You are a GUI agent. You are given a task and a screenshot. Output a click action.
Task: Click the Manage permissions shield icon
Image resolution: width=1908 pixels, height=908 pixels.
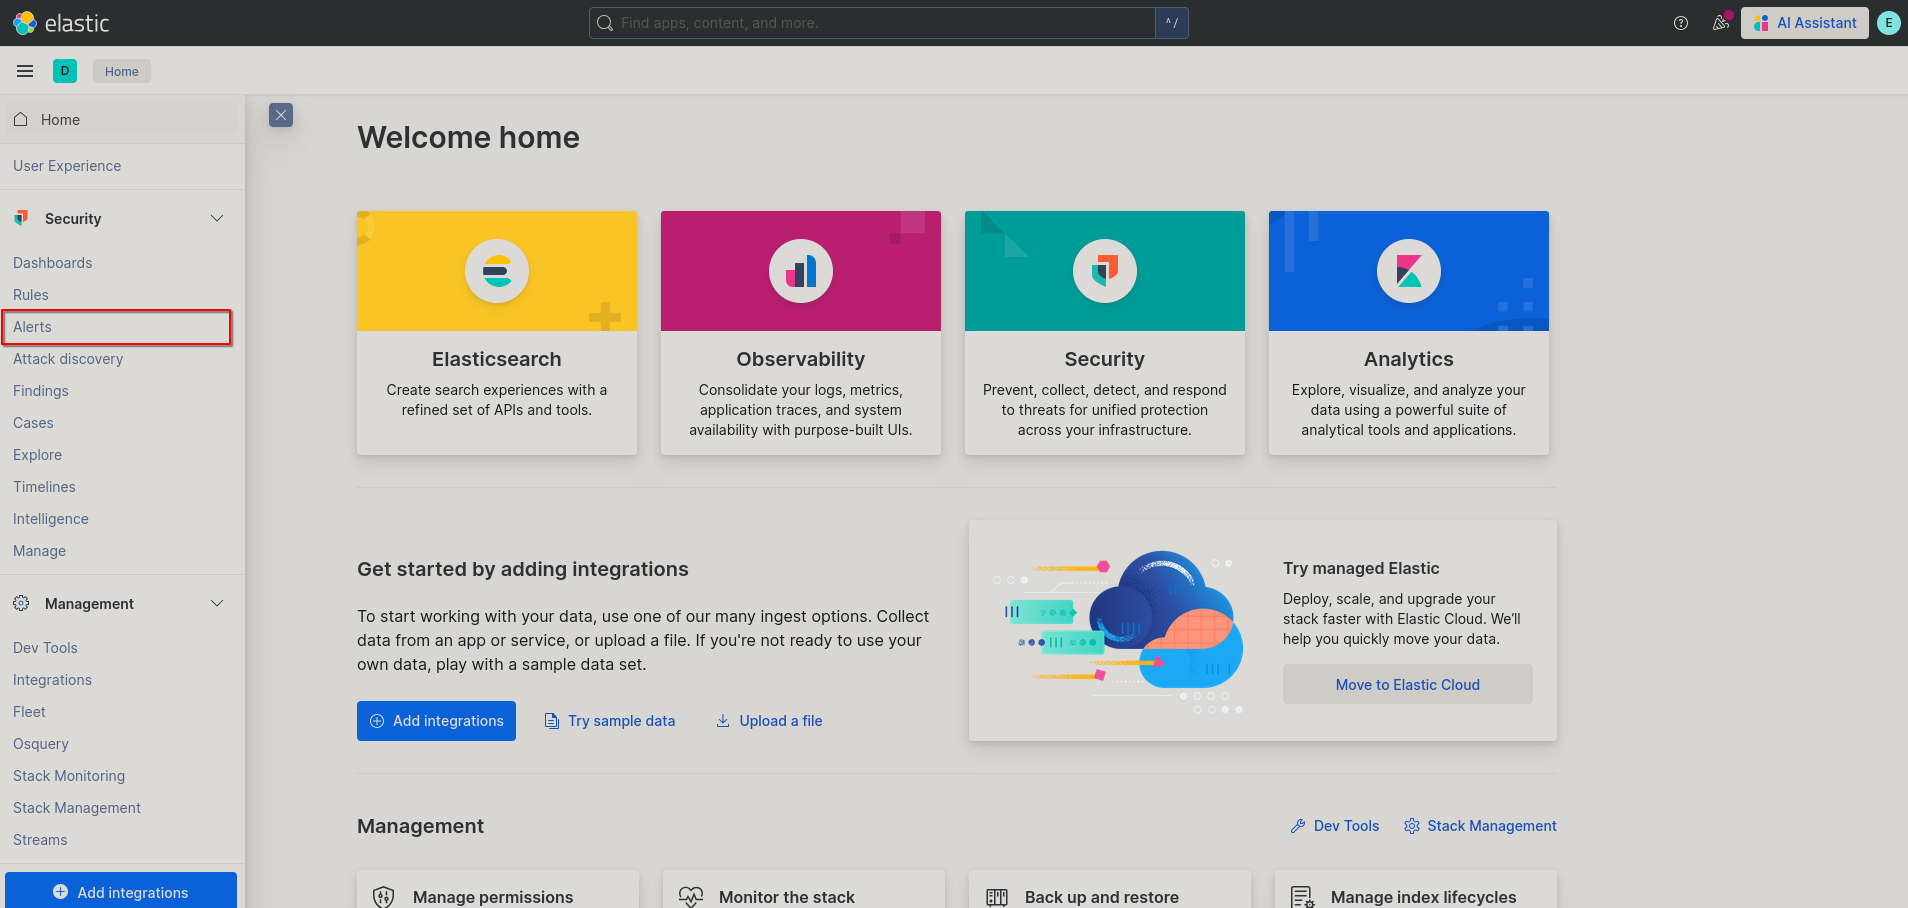tap(383, 897)
